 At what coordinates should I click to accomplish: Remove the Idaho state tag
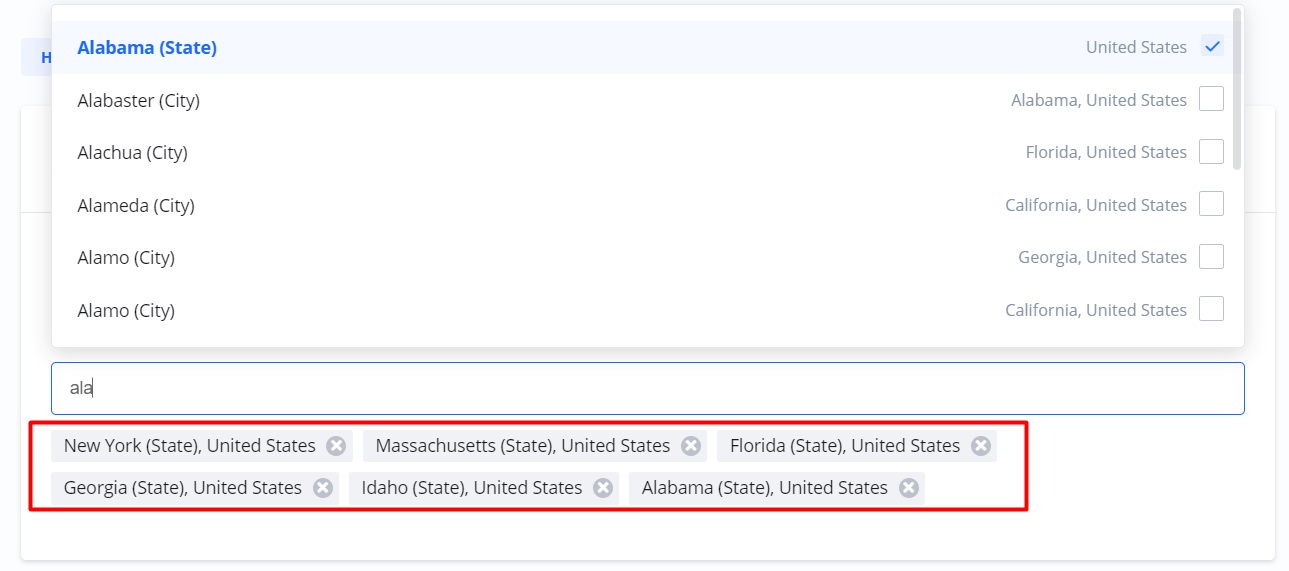[603, 488]
